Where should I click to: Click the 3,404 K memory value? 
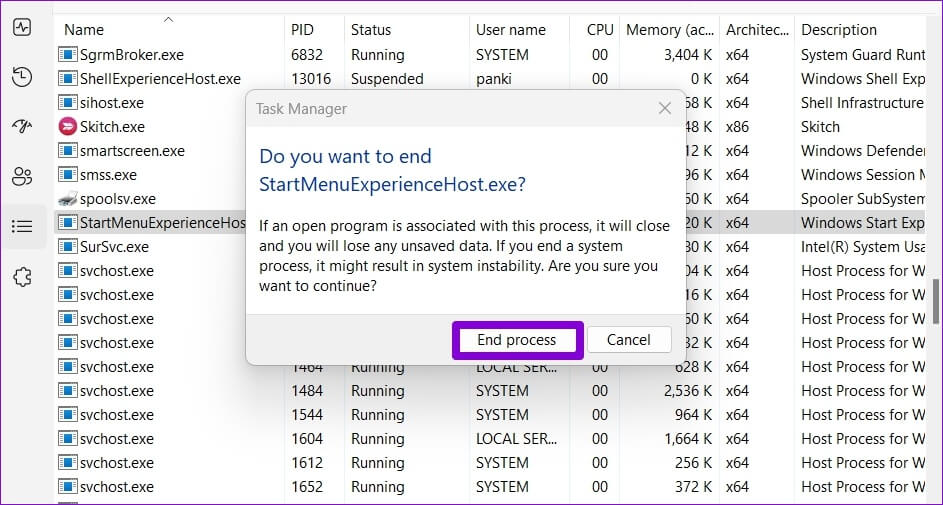pos(688,55)
